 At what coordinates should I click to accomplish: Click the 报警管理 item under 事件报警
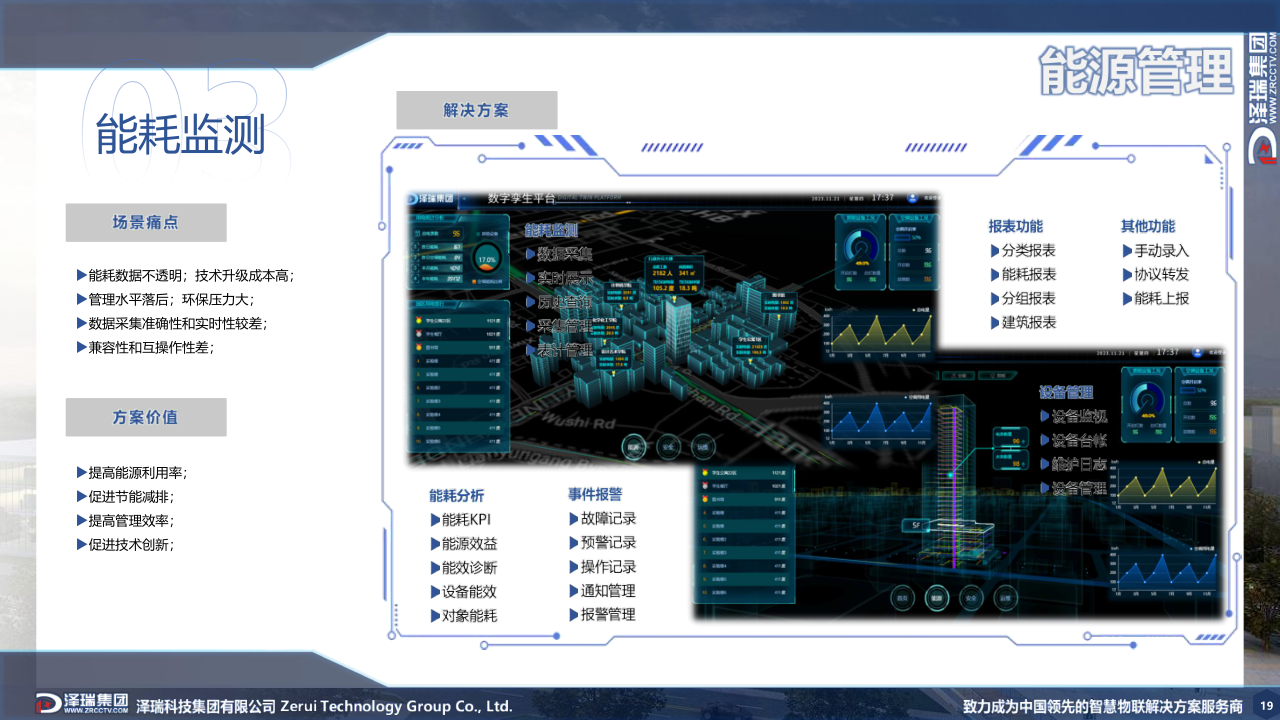(x=608, y=614)
